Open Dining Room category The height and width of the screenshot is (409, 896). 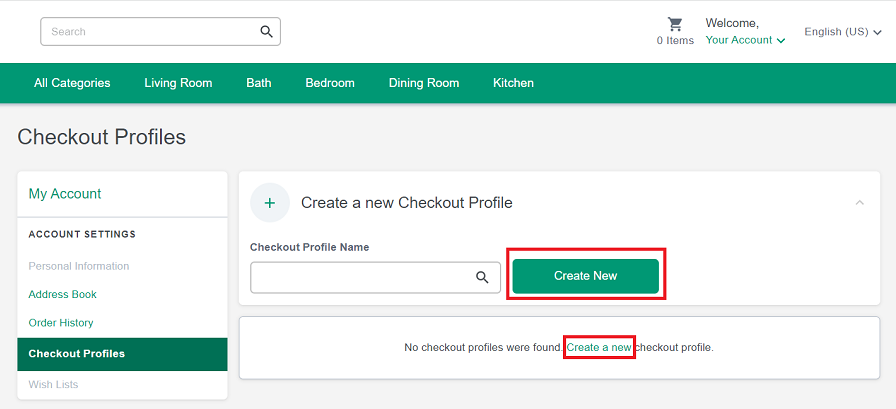click(x=424, y=83)
